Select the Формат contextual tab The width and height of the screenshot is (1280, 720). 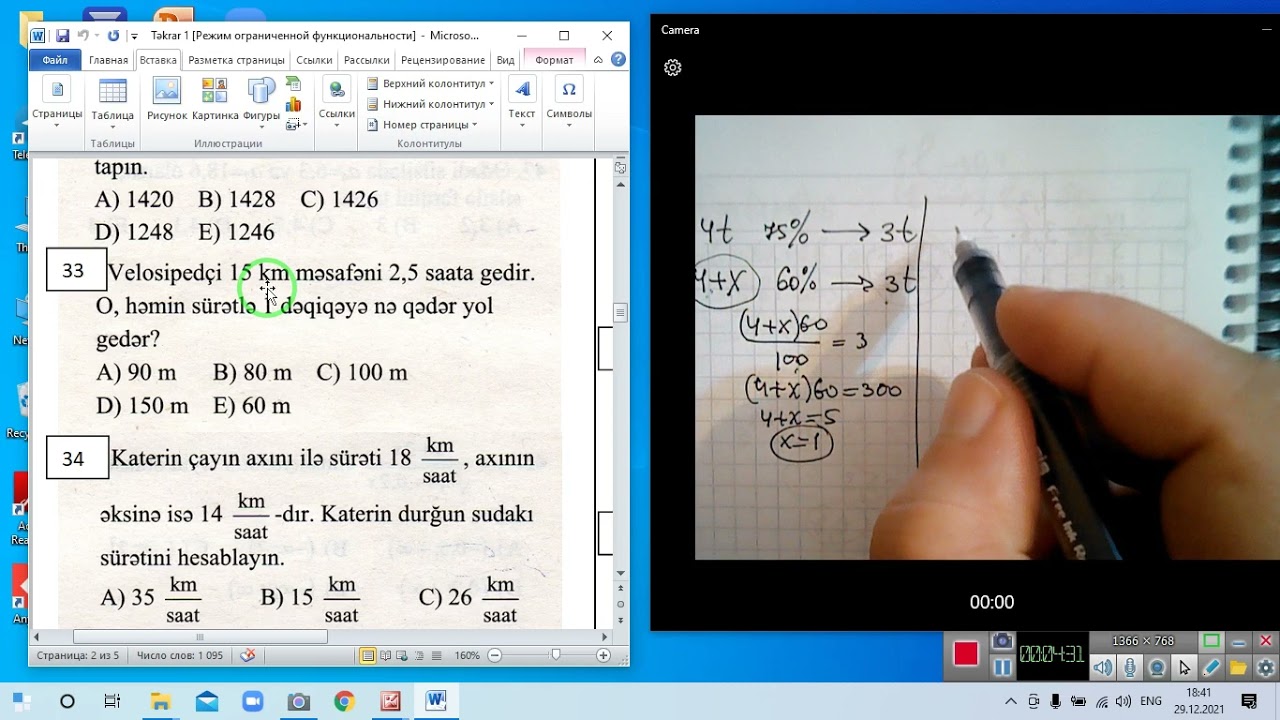pyautogui.click(x=554, y=60)
